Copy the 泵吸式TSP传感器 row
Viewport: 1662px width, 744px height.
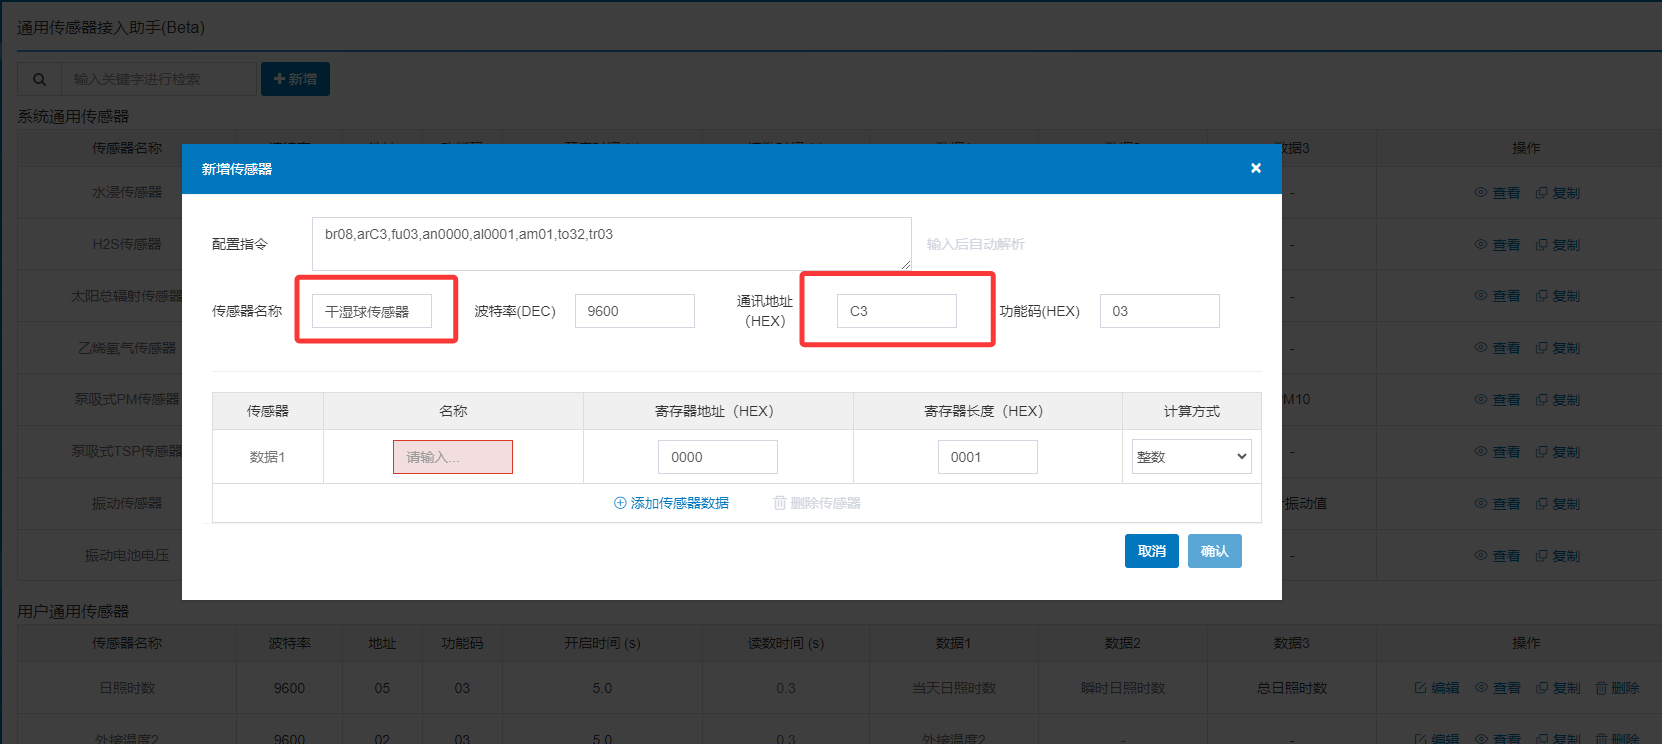(x=1558, y=452)
